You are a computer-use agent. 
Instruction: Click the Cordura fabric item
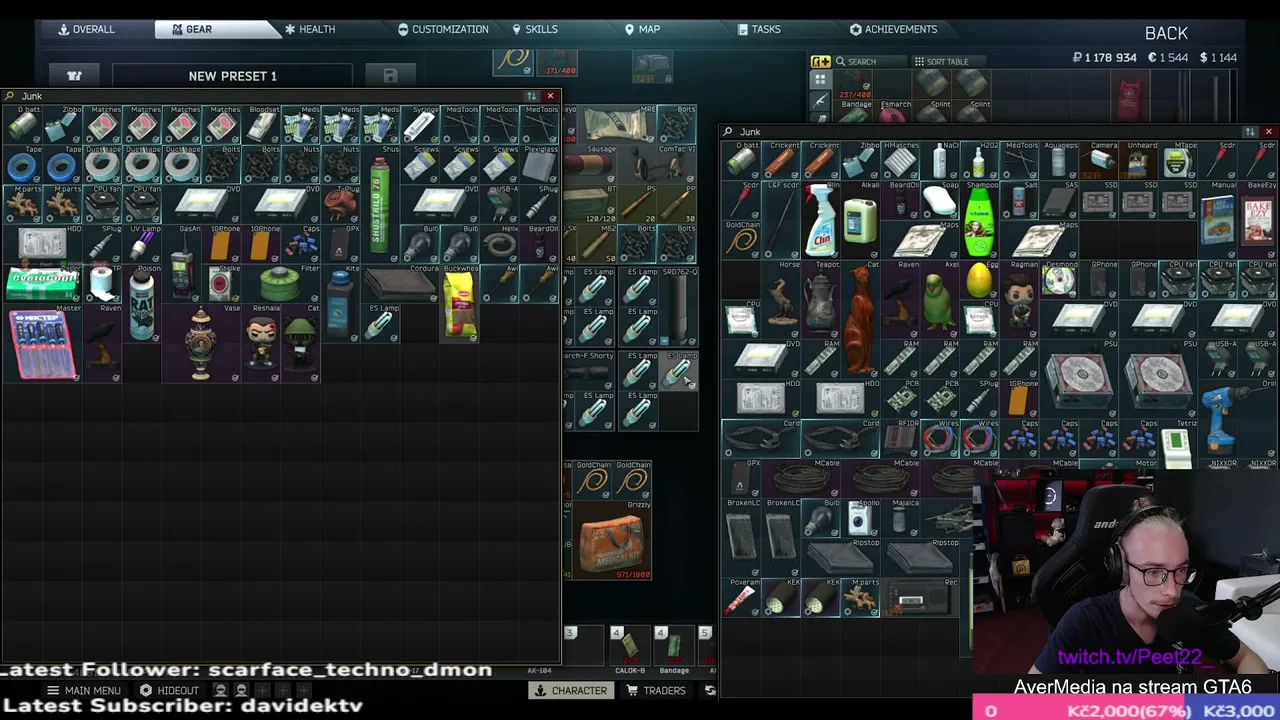(400, 285)
